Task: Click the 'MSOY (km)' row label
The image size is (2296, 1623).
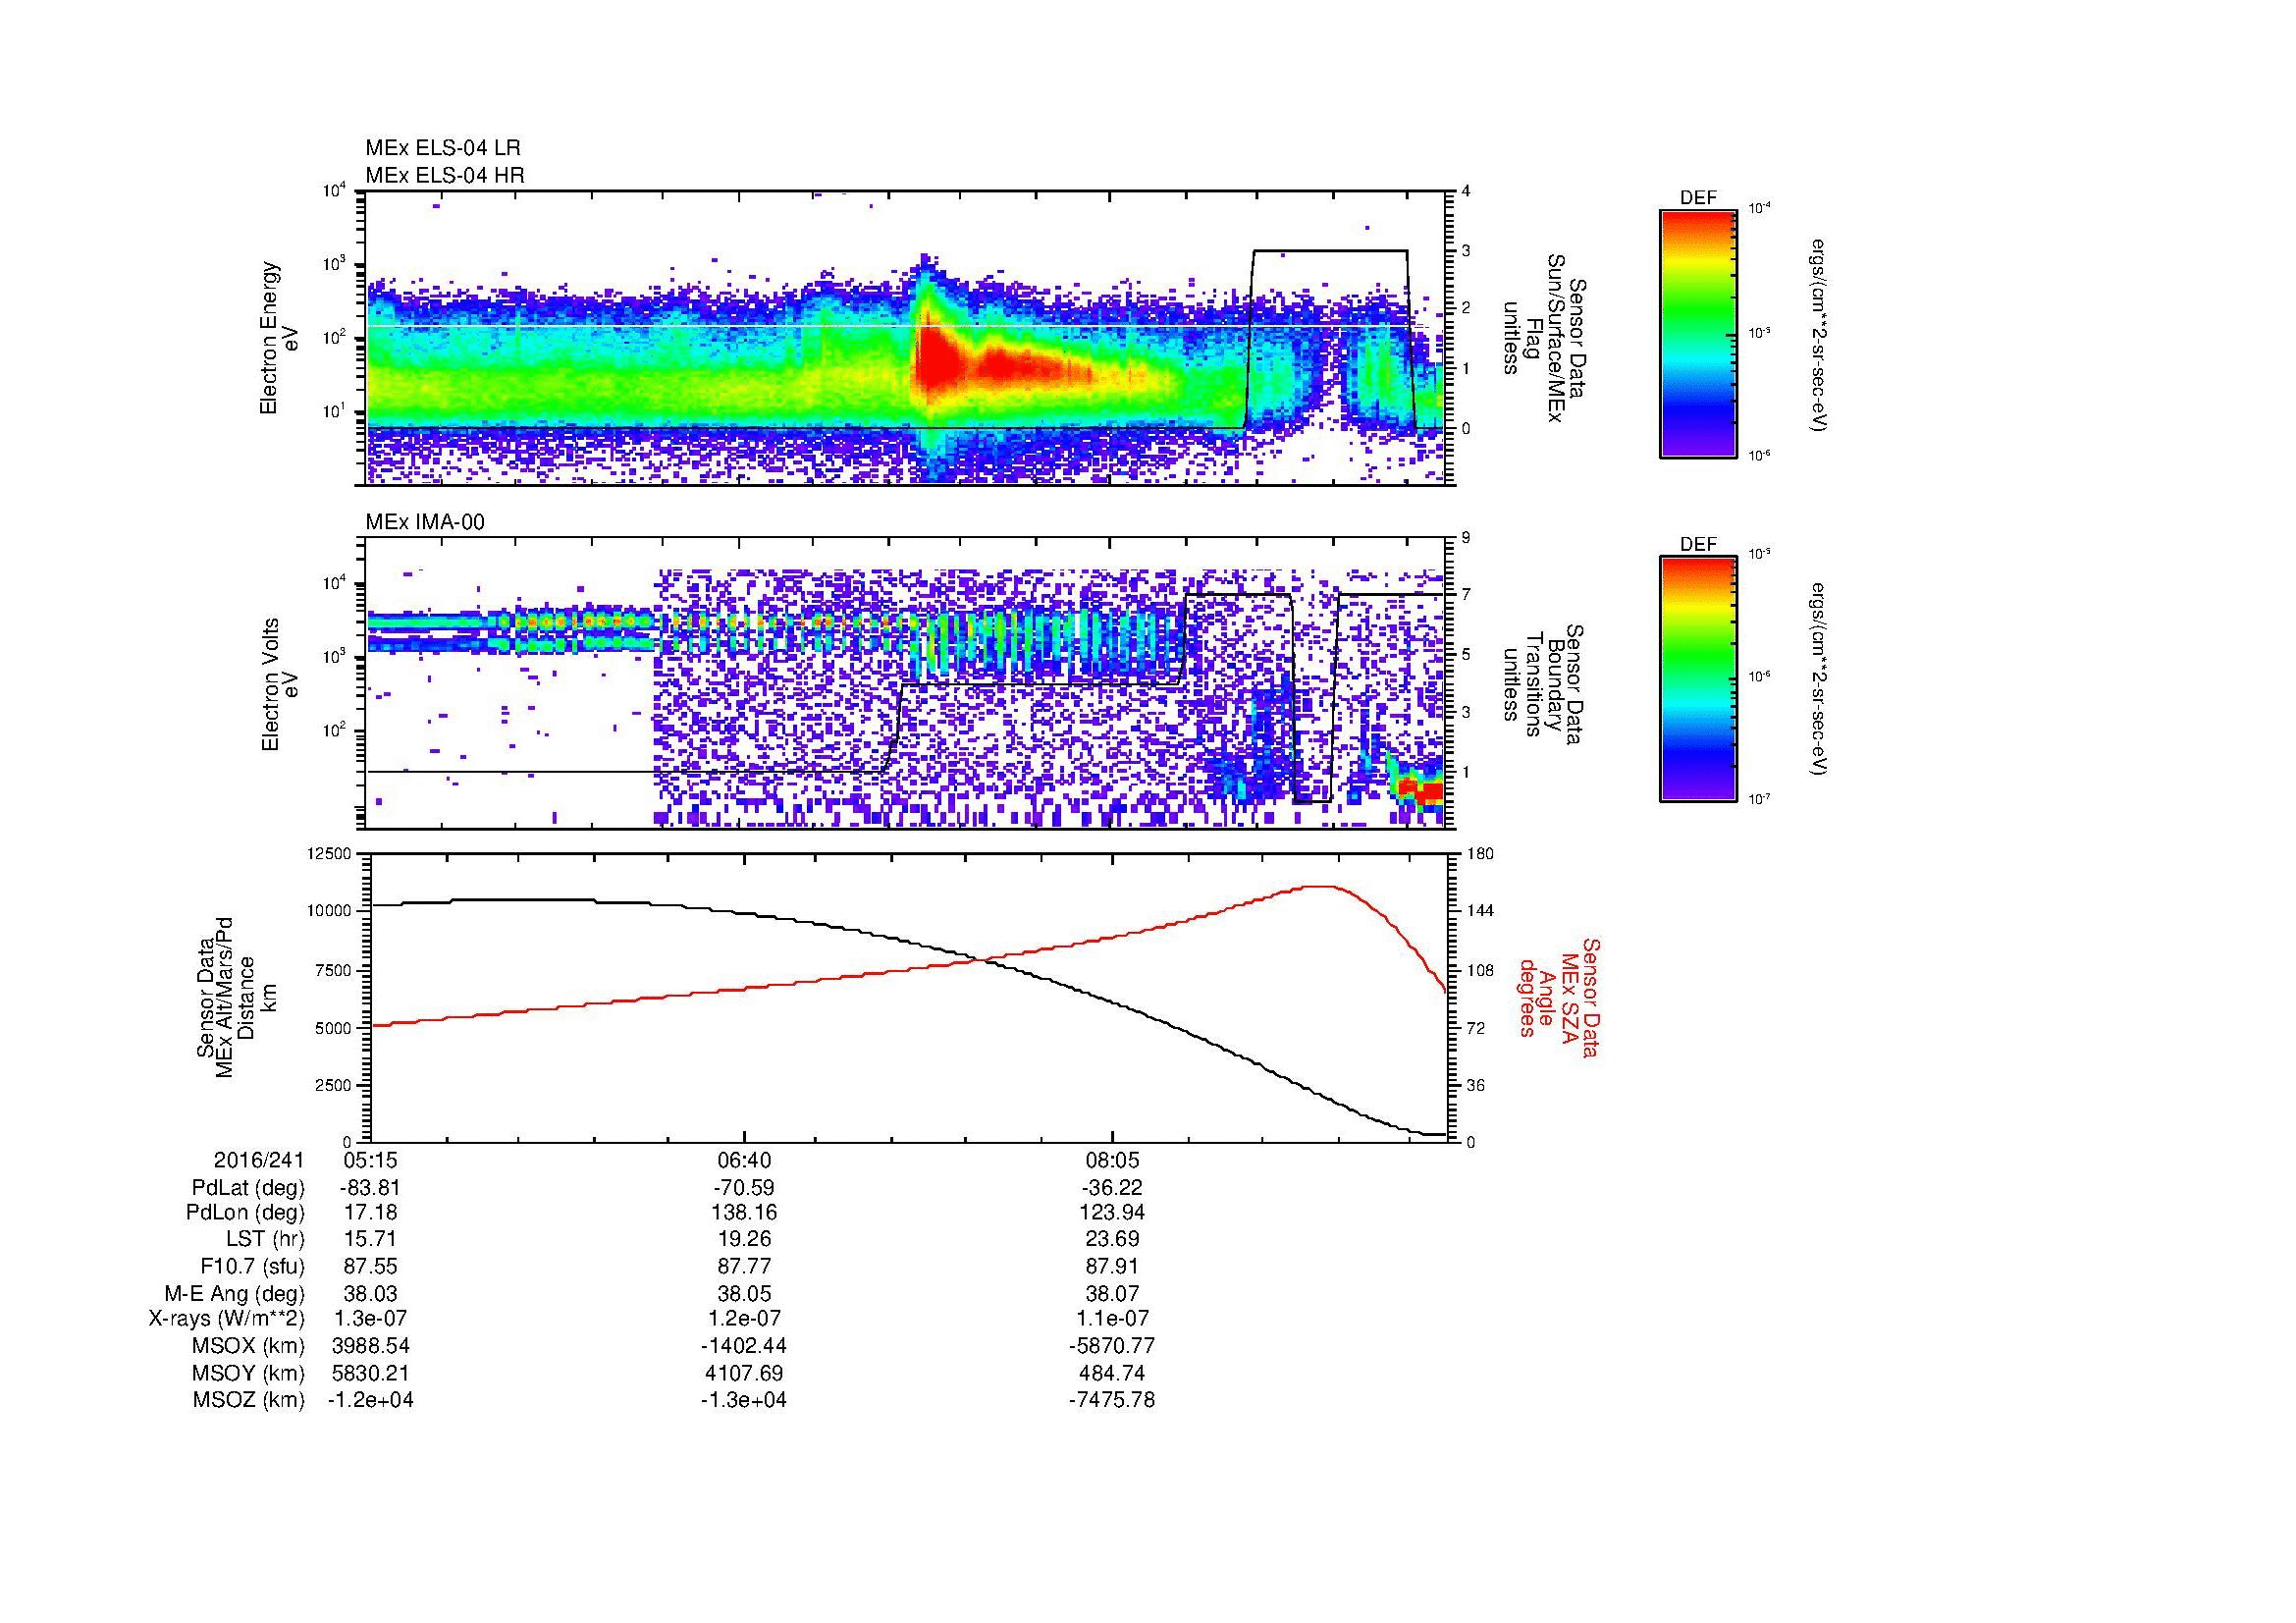Action: click(249, 1374)
